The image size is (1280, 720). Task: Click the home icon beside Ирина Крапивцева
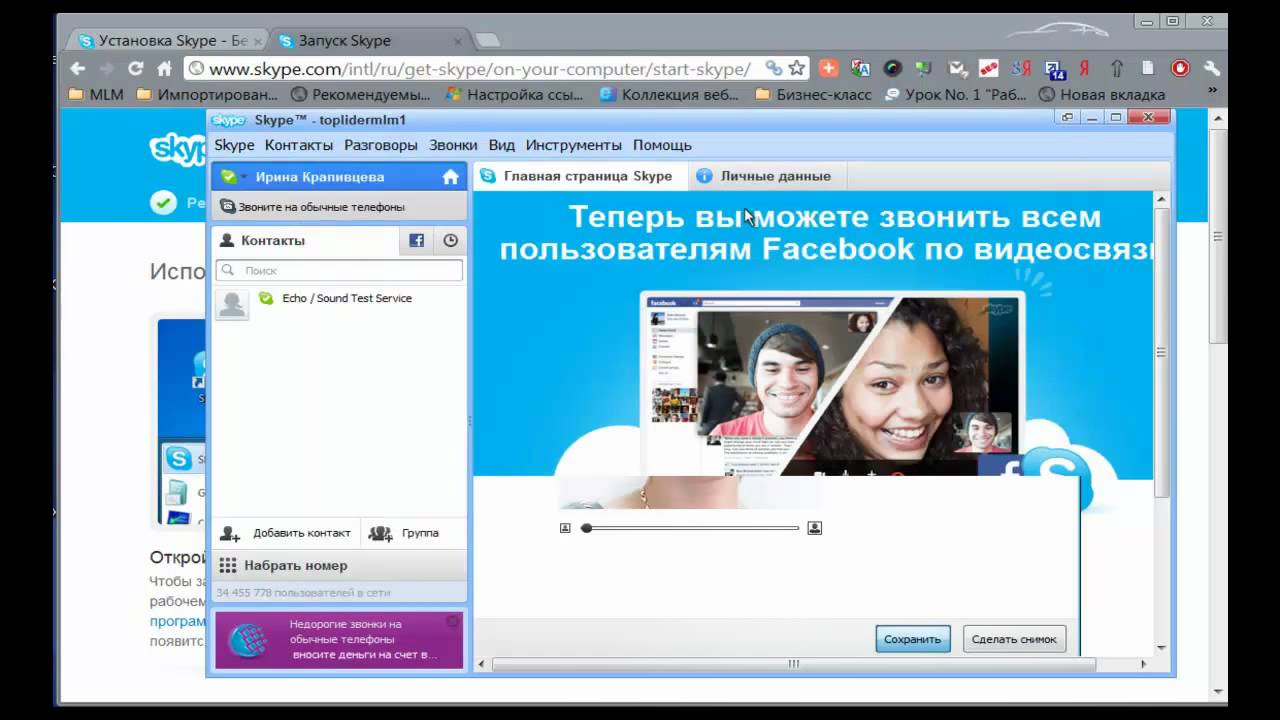[x=450, y=177]
